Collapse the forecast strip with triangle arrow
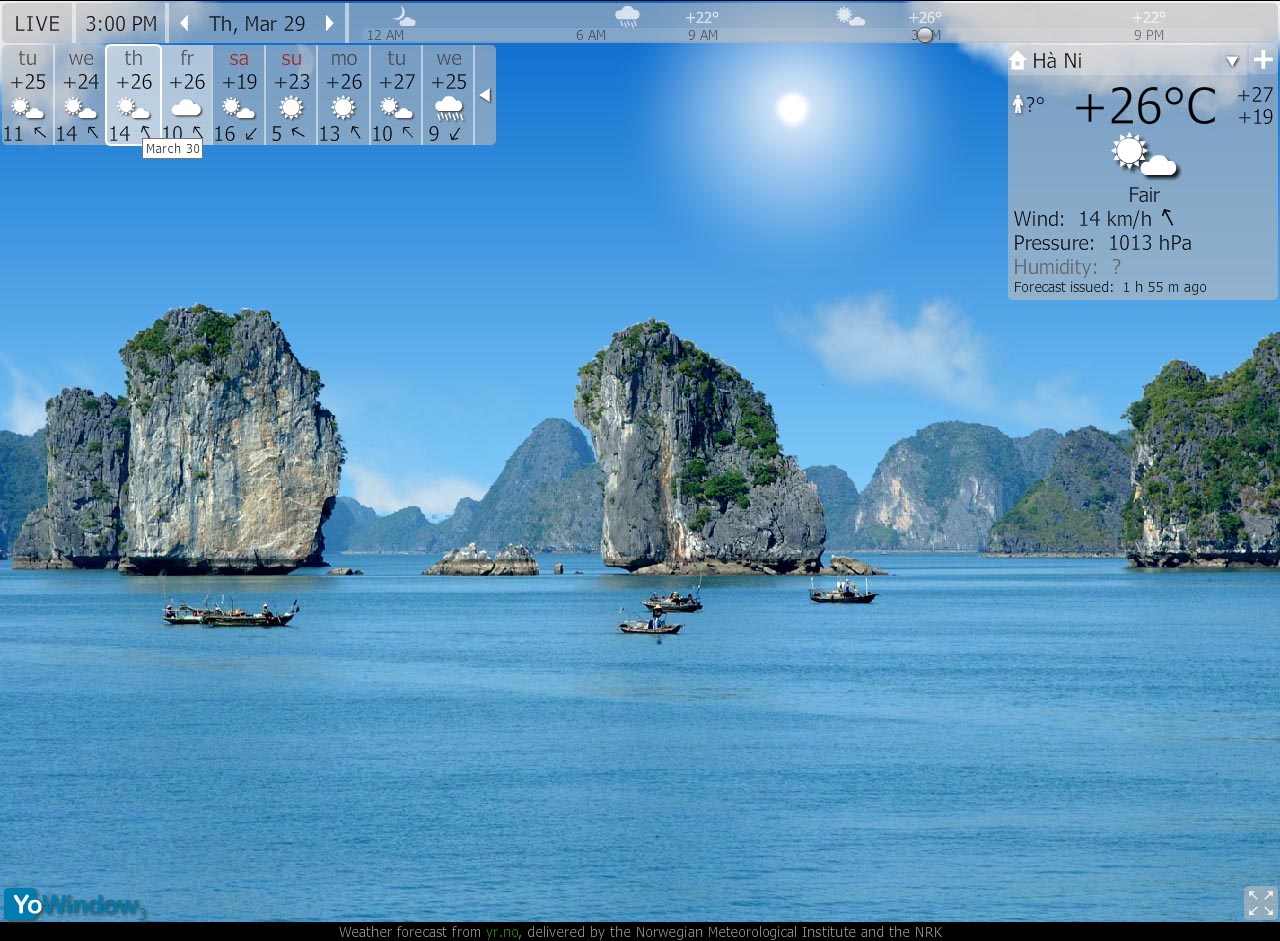1280x941 pixels. (485, 95)
